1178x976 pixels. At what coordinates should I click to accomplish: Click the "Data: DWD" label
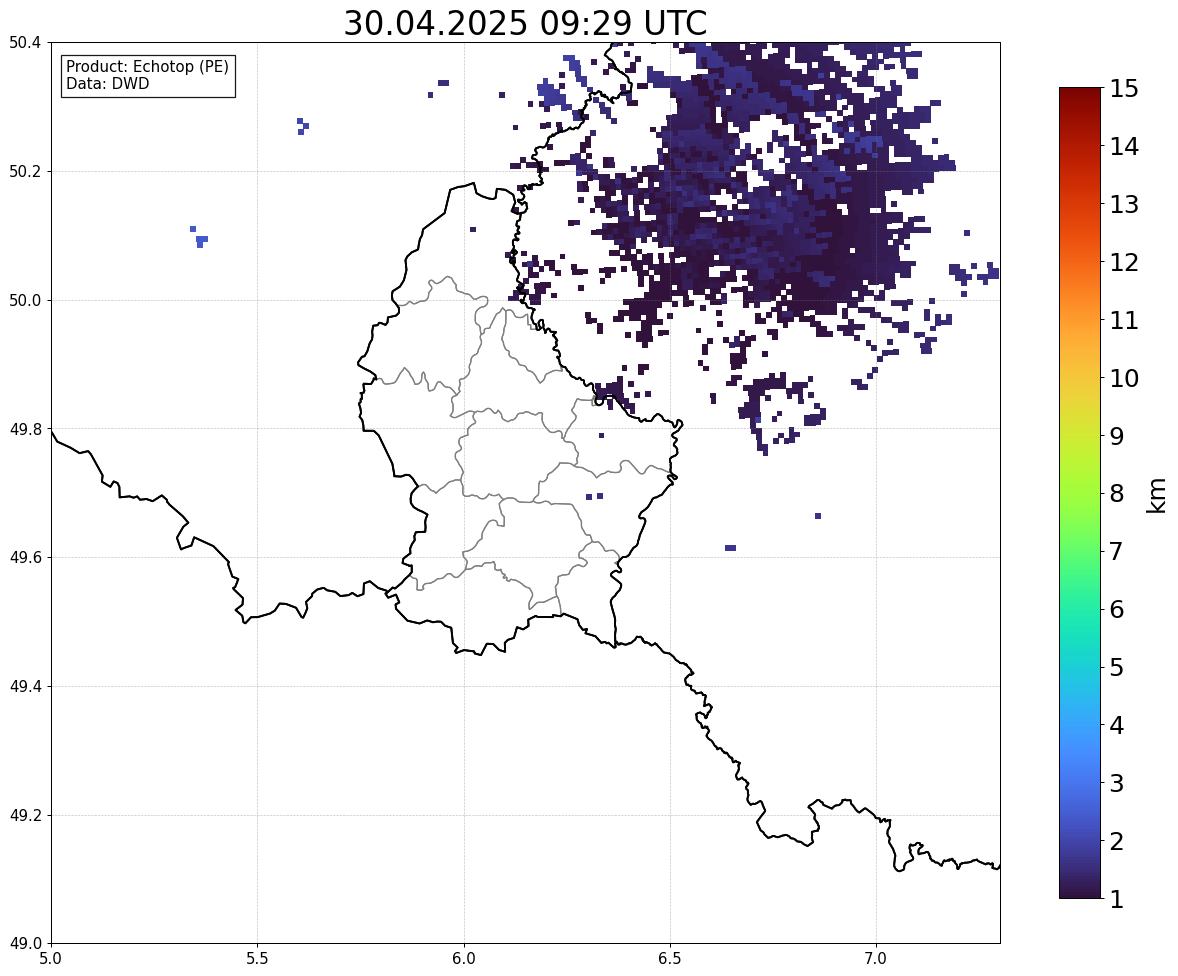[x=107, y=83]
